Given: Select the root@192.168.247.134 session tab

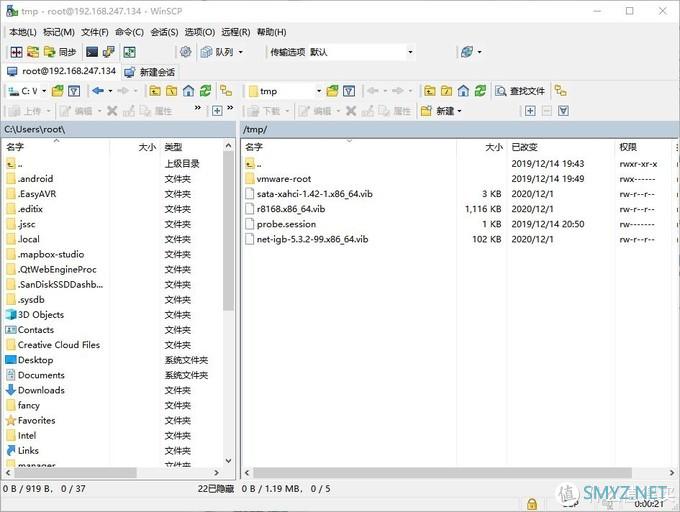Looking at the screenshot, I should (61, 71).
